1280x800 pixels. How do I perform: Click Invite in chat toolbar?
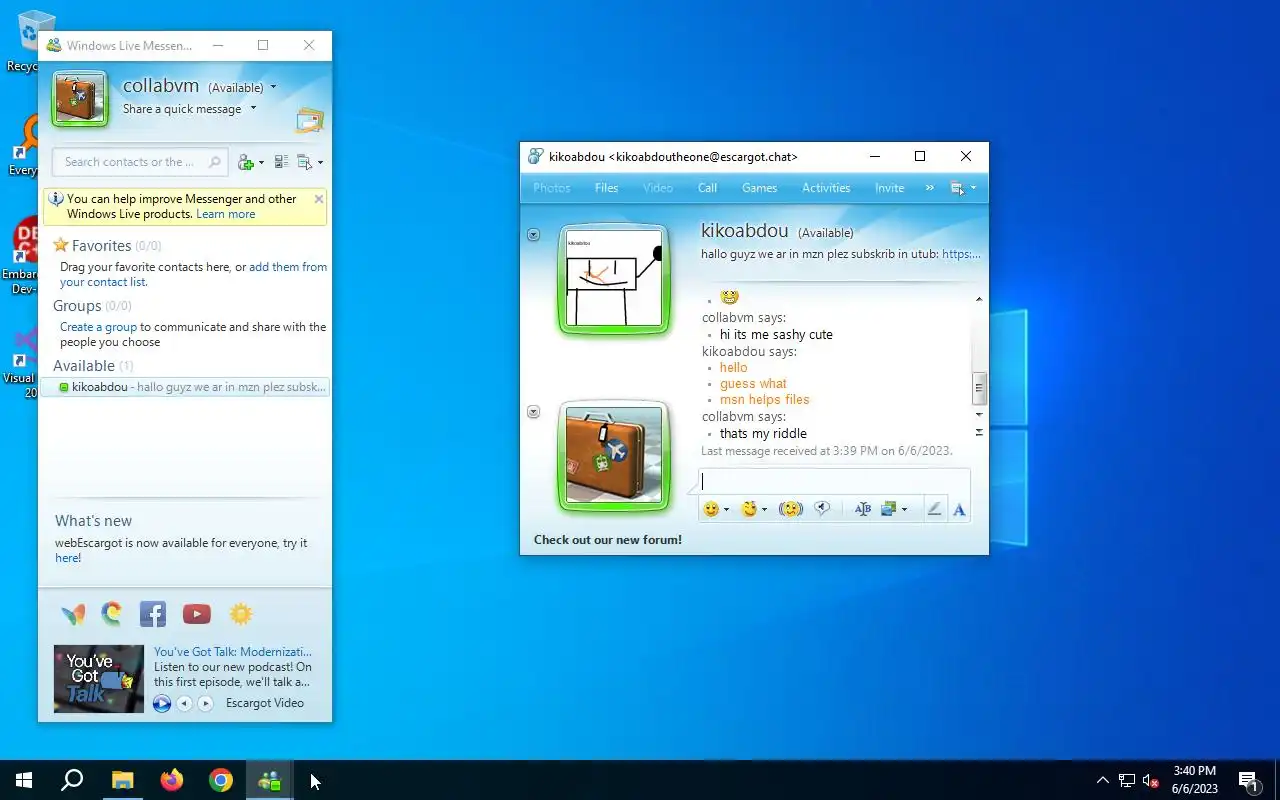click(x=889, y=188)
